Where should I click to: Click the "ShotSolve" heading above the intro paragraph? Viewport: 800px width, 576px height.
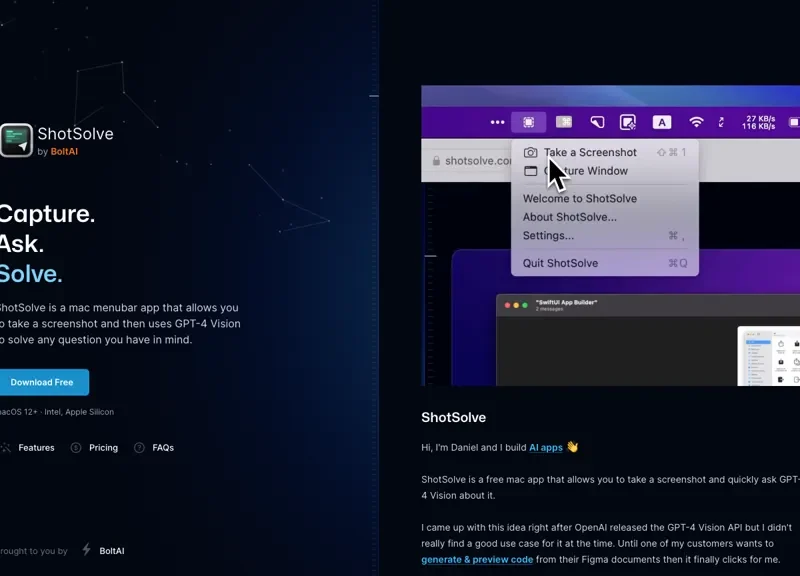pos(454,417)
